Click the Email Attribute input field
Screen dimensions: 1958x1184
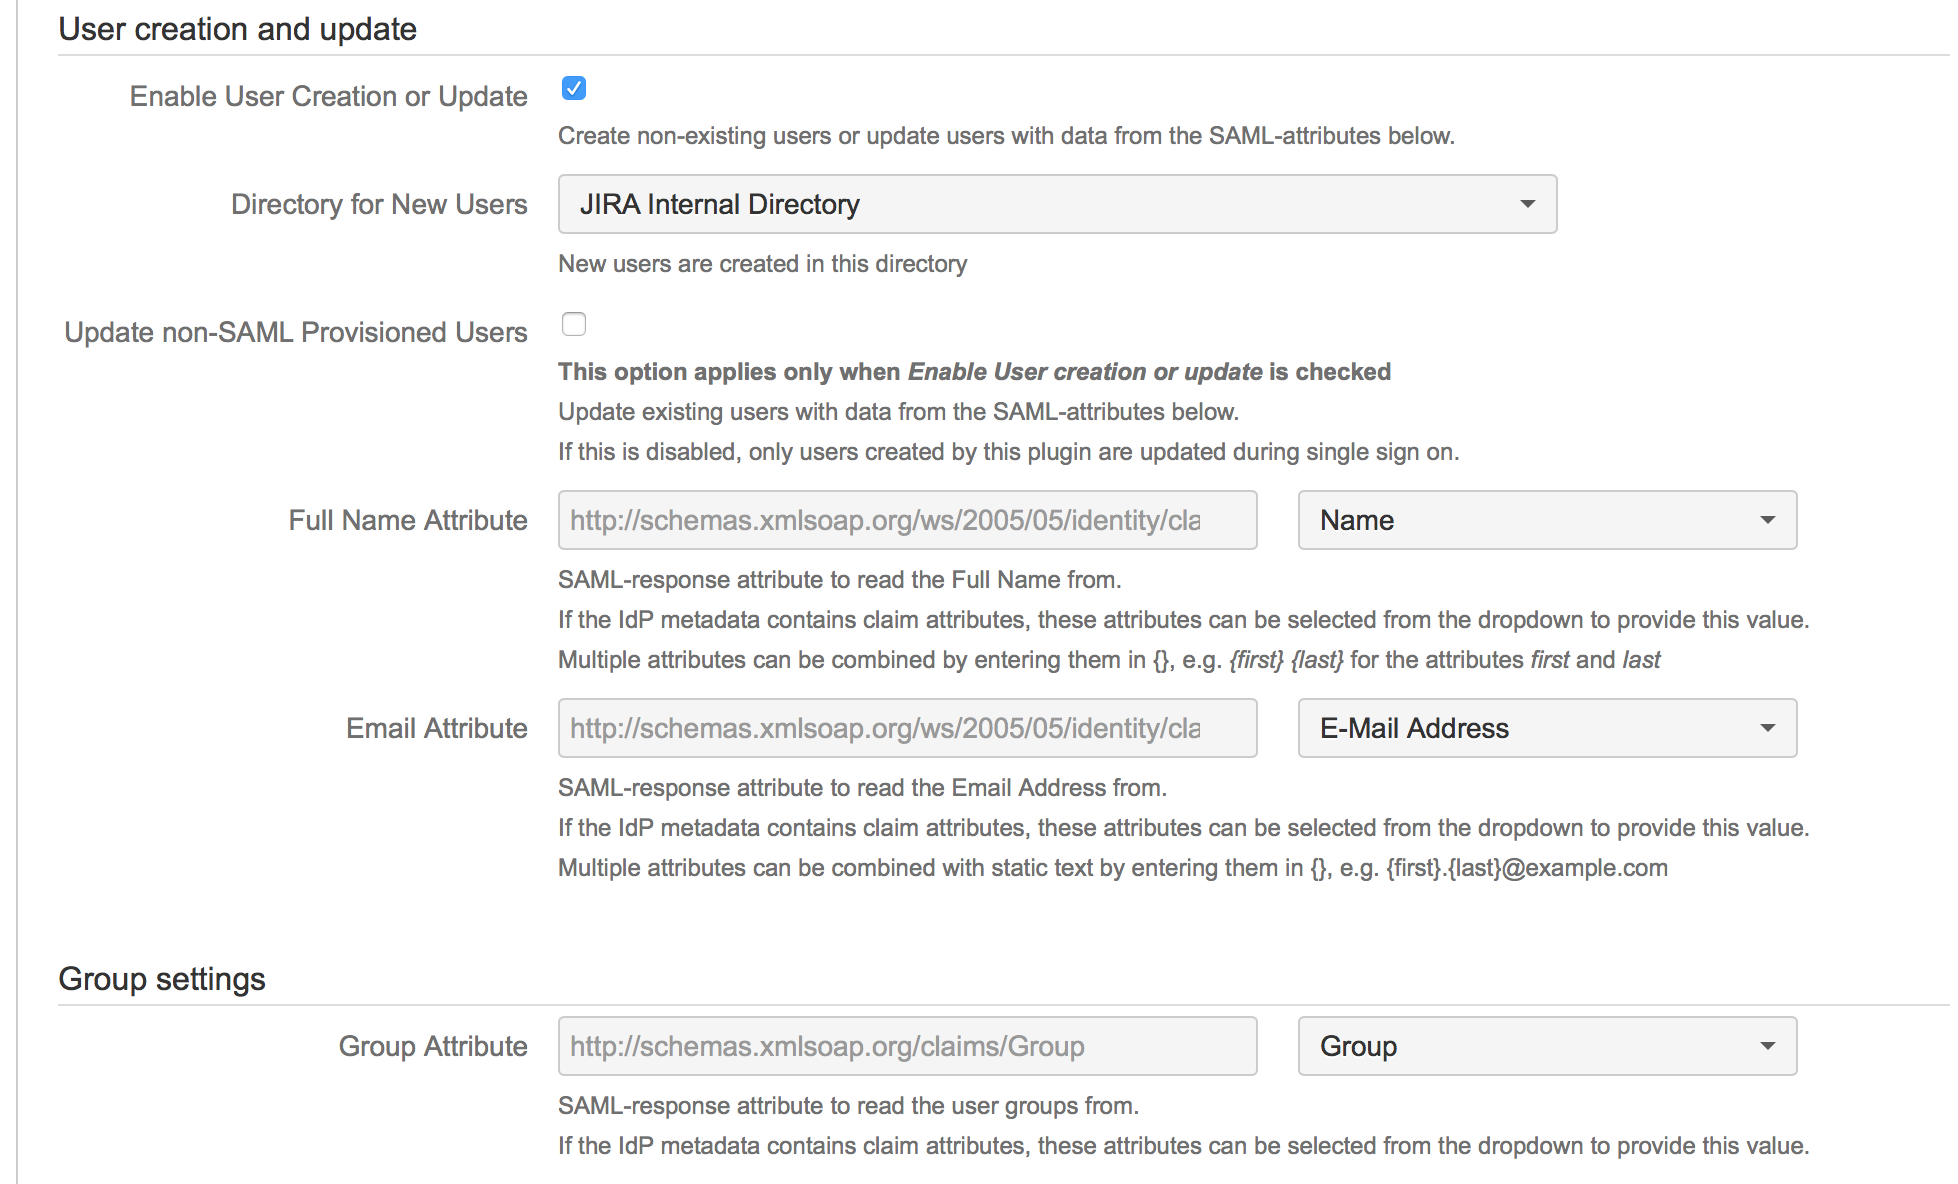[x=906, y=728]
